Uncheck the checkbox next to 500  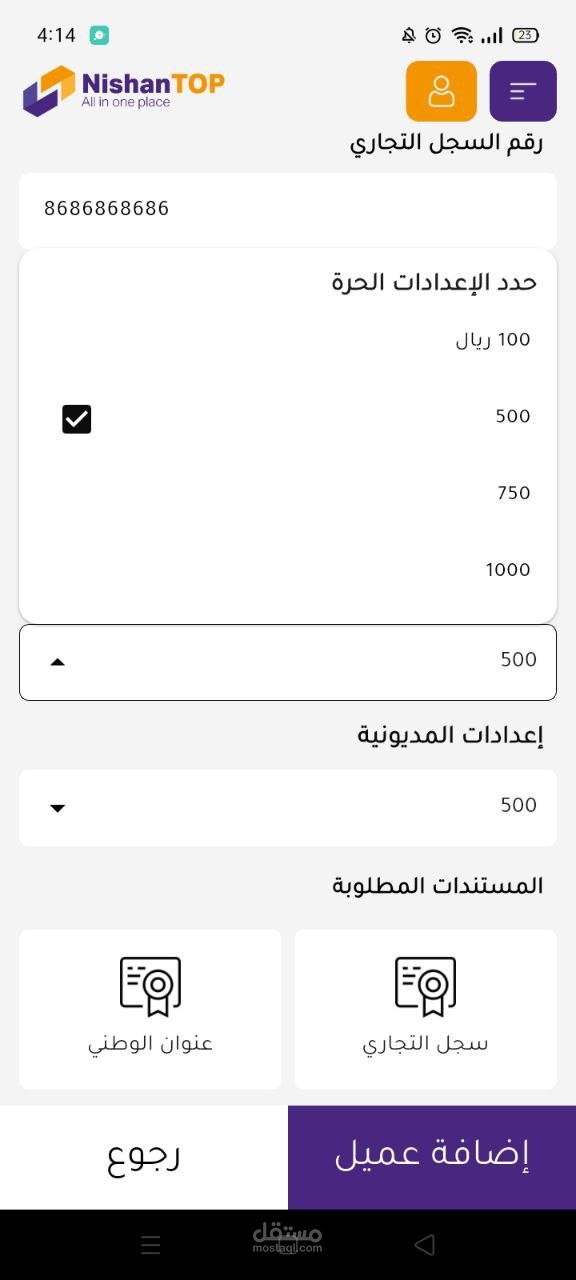point(77,419)
